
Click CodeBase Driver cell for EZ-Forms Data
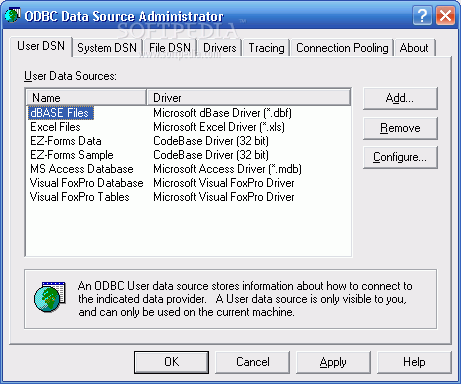211,141
